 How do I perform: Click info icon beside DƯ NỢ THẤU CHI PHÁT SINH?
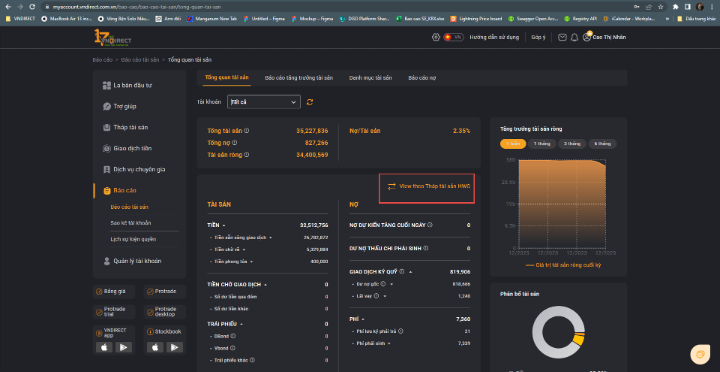tap(426, 248)
